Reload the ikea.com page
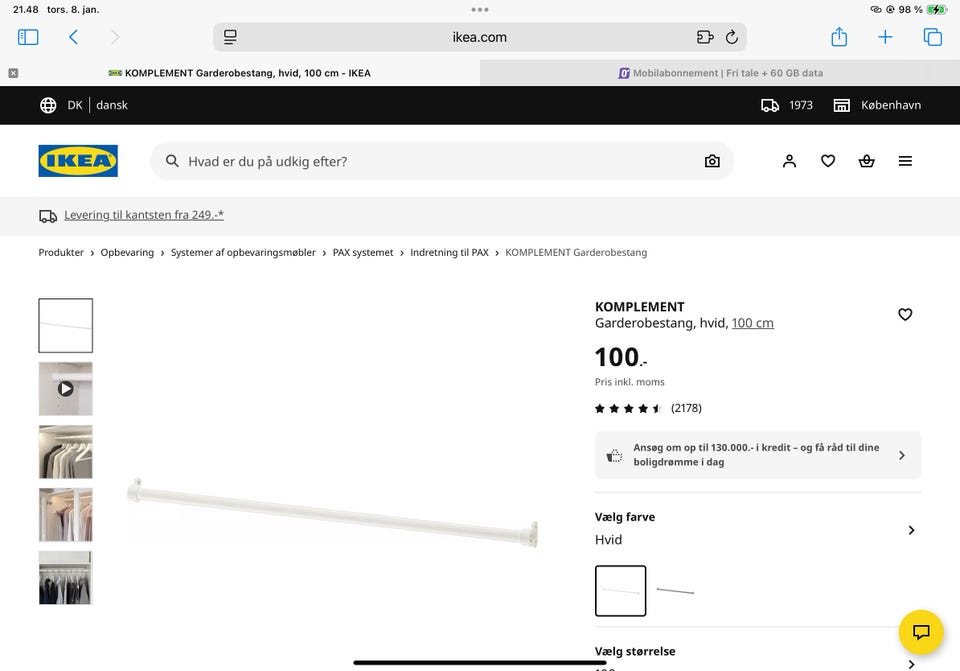 731,37
